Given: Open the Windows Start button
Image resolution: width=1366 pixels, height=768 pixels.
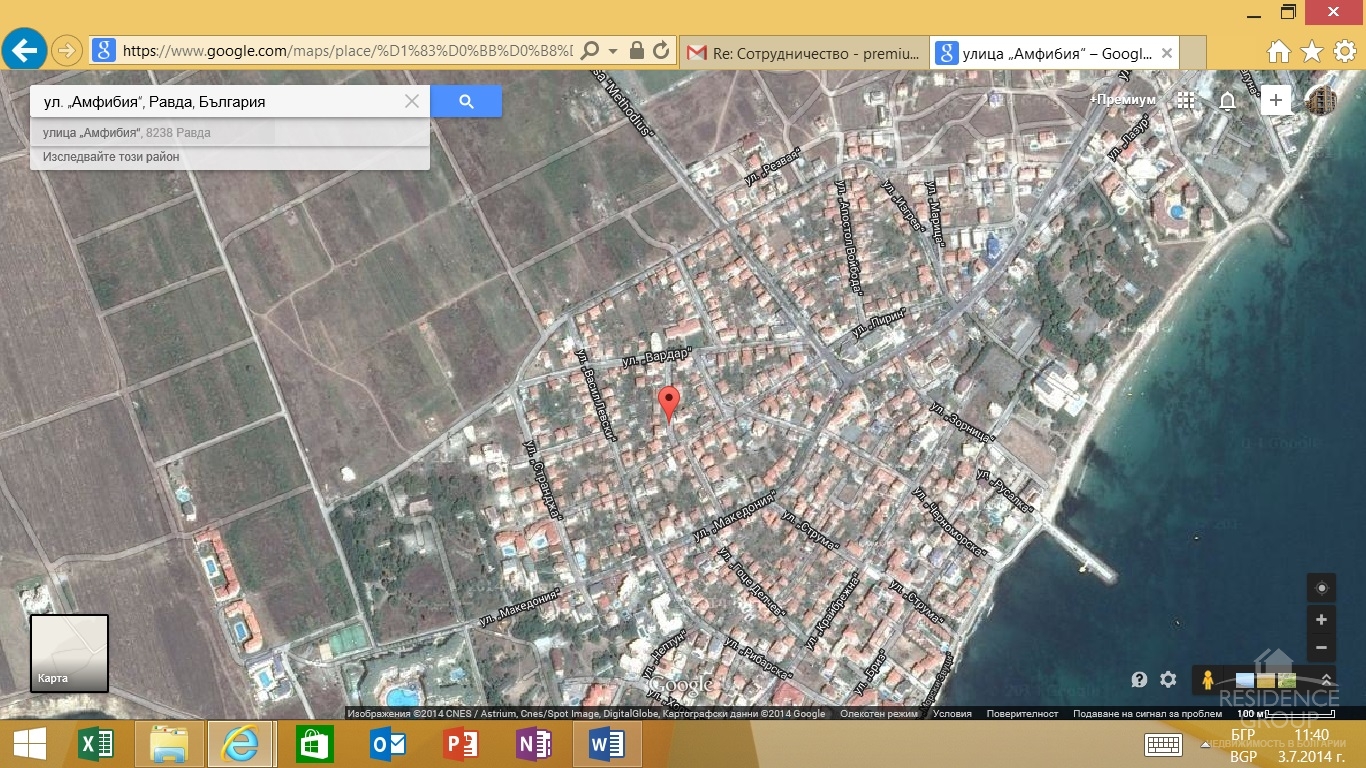Looking at the screenshot, I should pyautogui.click(x=29, y=744).
